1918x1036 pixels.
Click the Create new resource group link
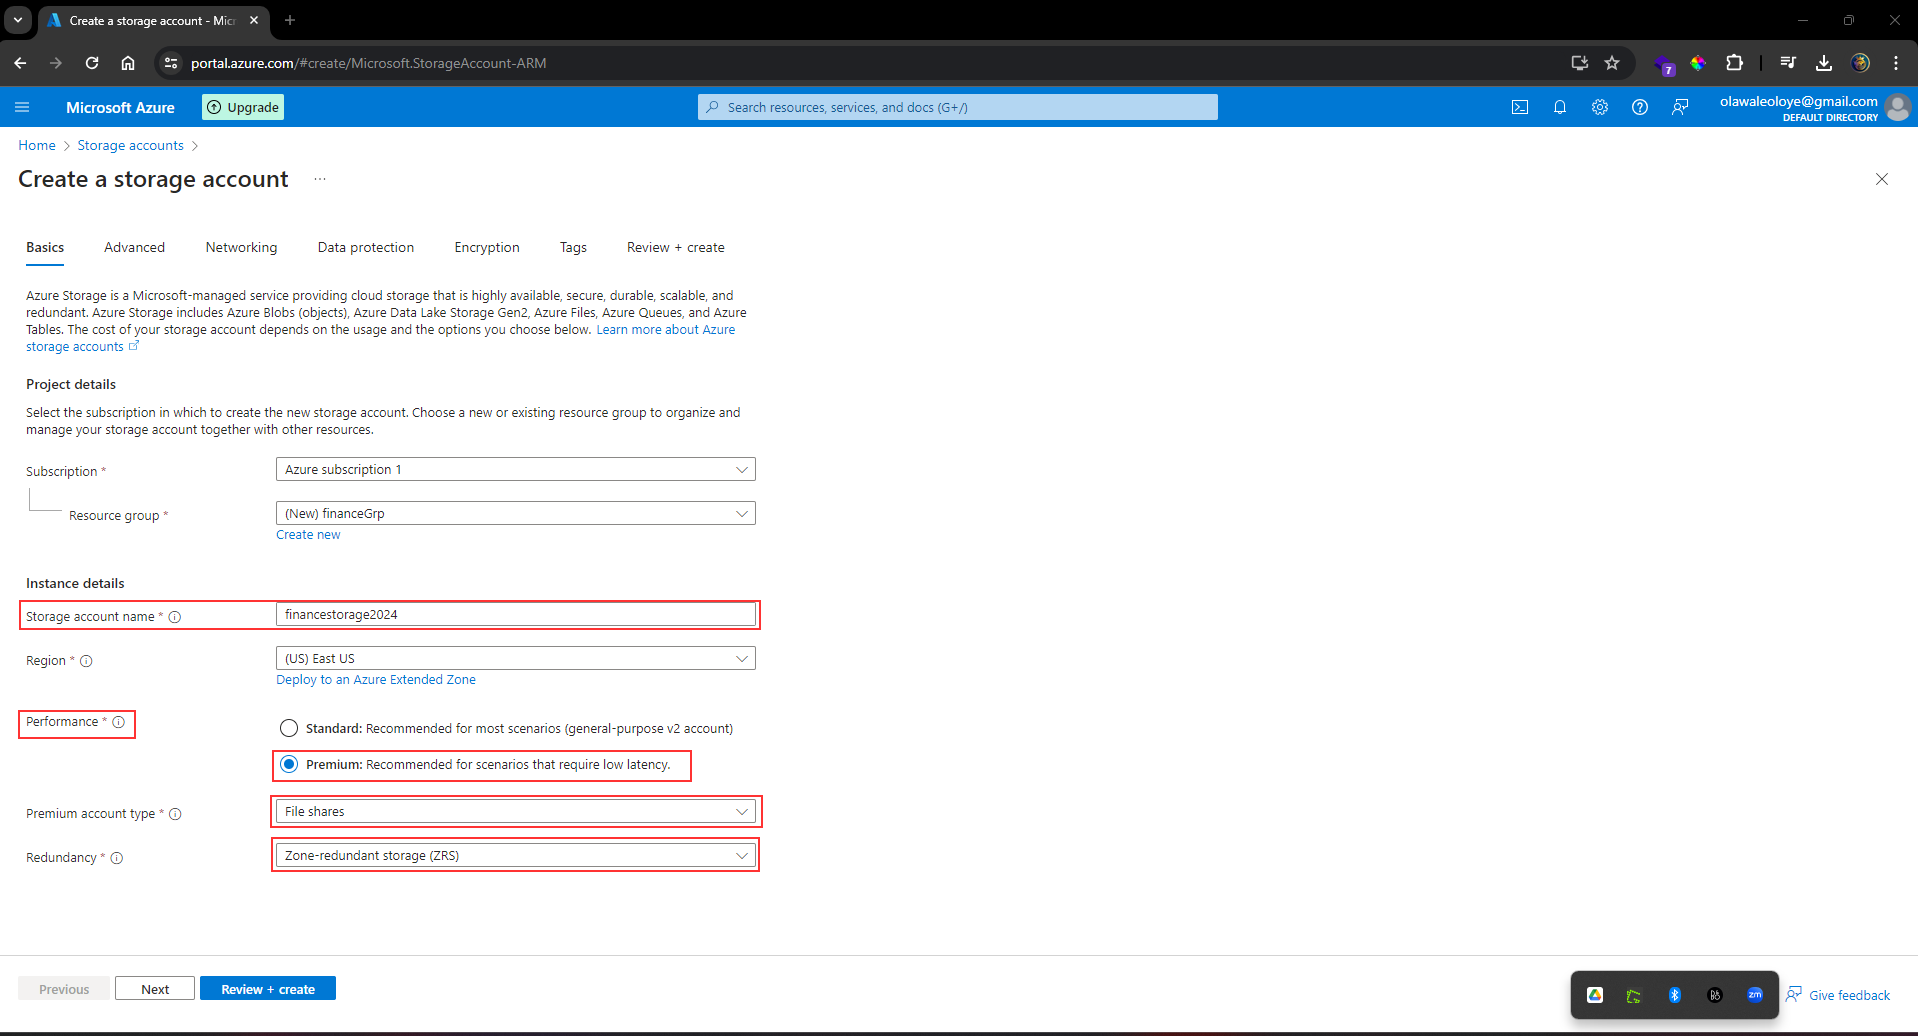tap(308, 535)
